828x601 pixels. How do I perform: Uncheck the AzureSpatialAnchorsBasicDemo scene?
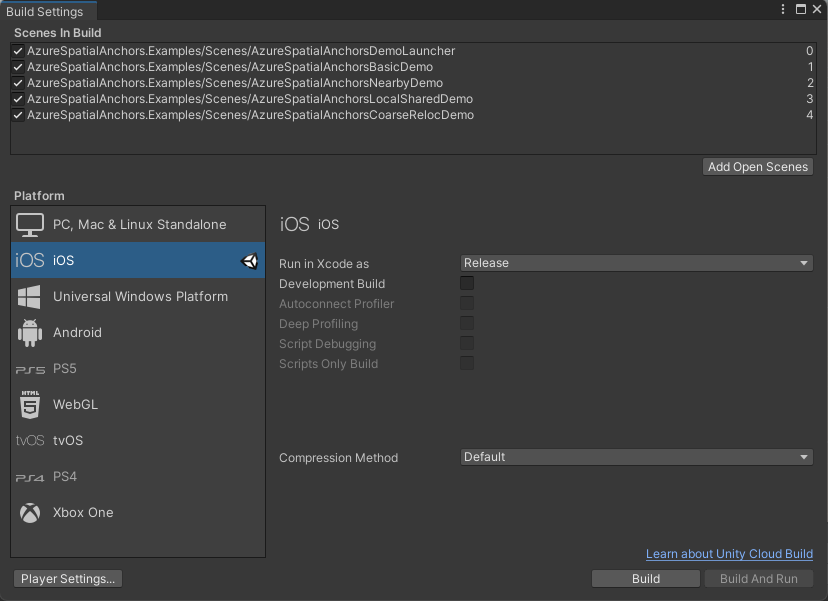point(17,67)
